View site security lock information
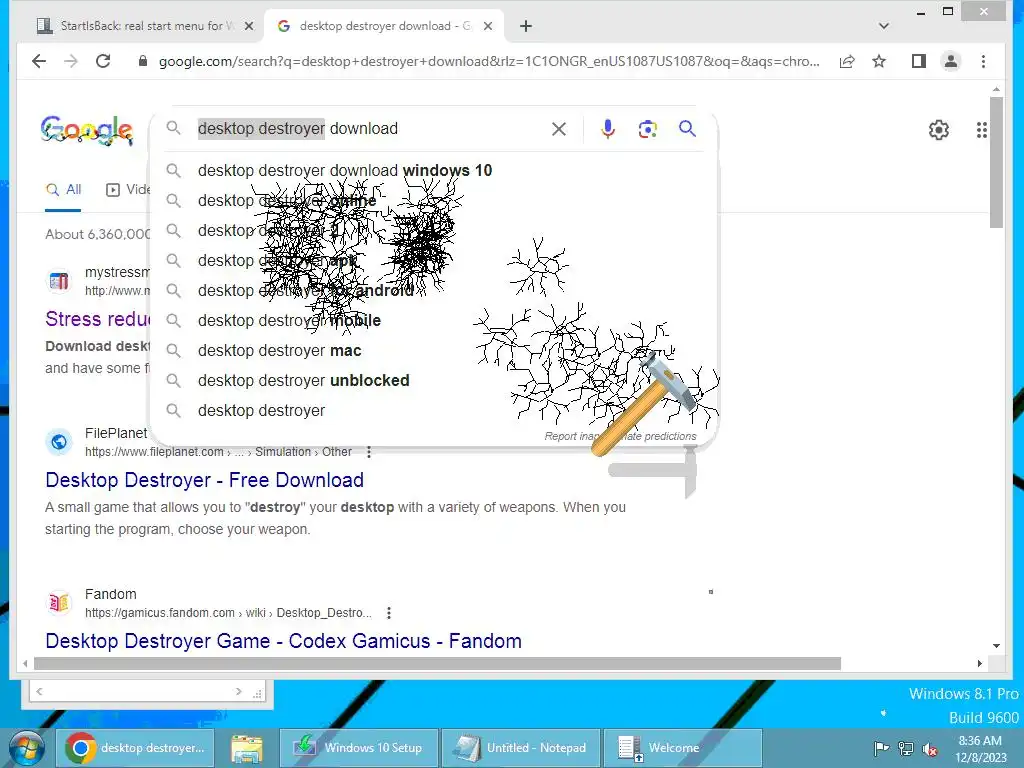 (x=142, y=61)
